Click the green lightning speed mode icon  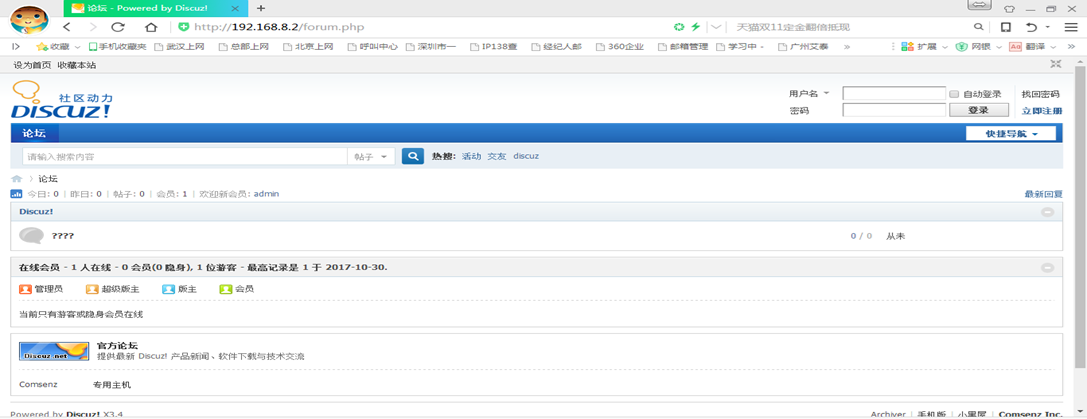coord(695,27)
